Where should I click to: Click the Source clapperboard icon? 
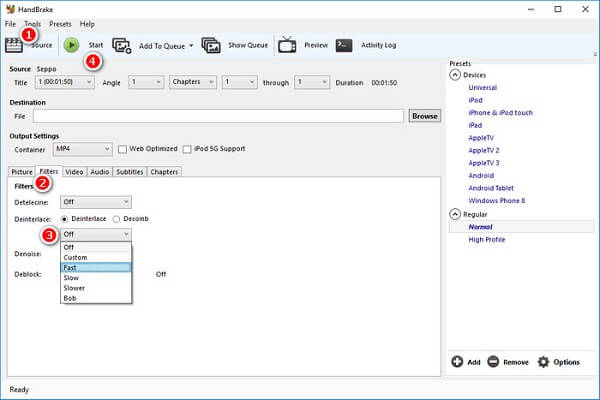pyautogui.click(x=14, y=45)
